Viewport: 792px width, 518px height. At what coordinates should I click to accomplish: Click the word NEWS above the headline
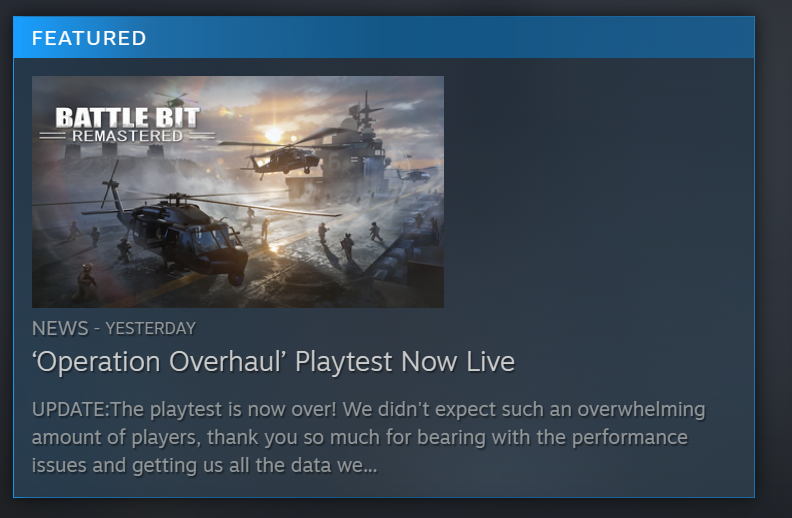pyautogui.click(x=60, y=329)
